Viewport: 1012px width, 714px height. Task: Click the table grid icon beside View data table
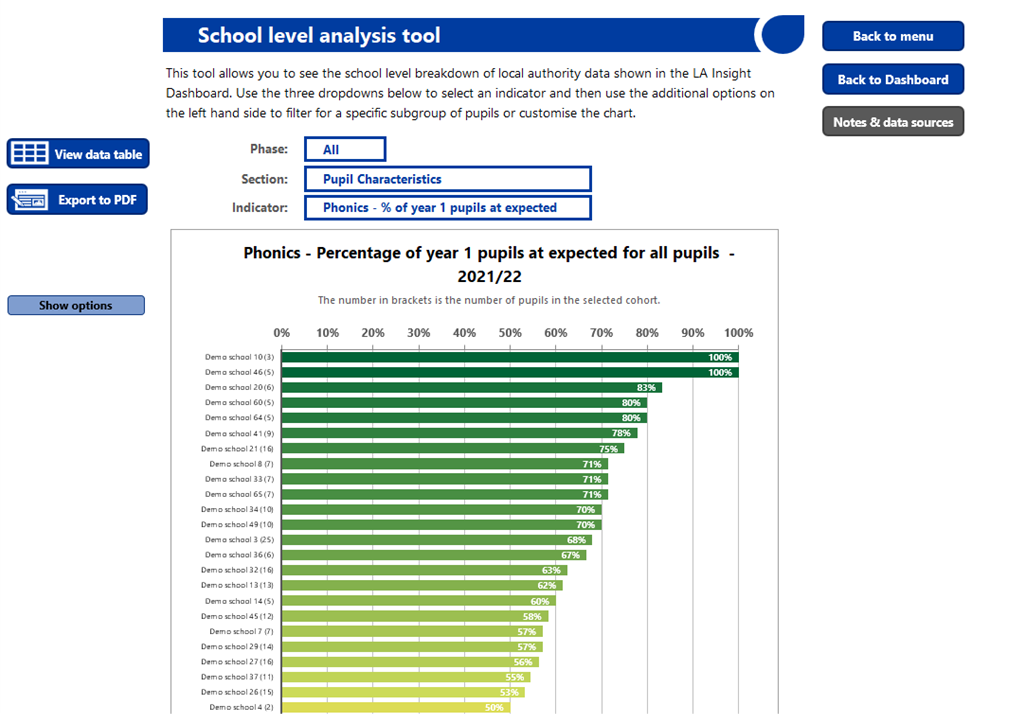click(30, 154)
